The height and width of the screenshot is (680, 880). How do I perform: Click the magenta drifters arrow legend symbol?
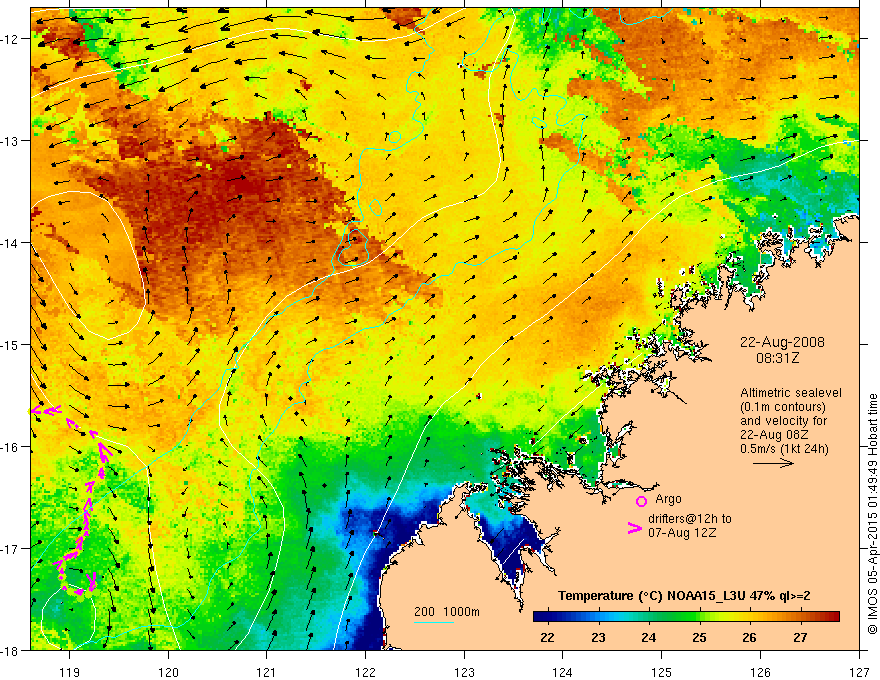[634, 527]
